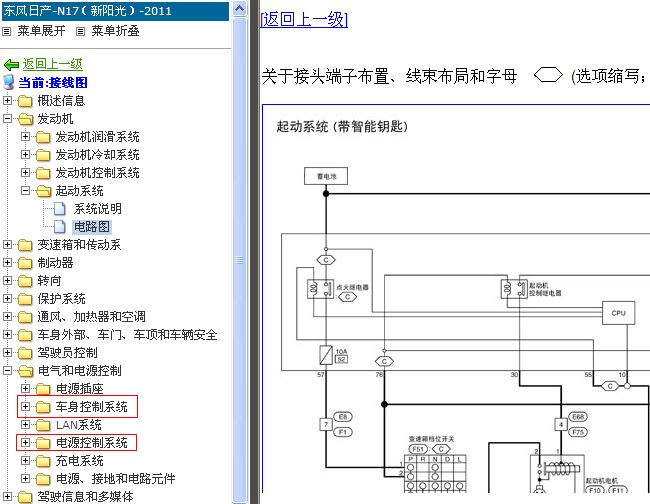Collapse the 发动机 tree node

[7, 119]
